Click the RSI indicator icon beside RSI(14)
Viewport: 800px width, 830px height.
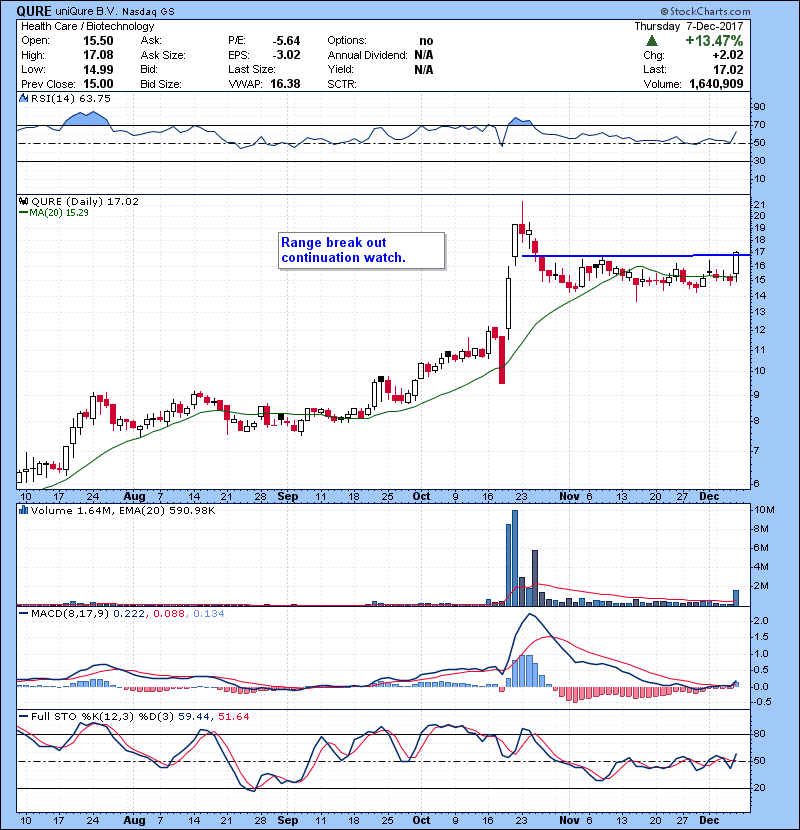23,98
